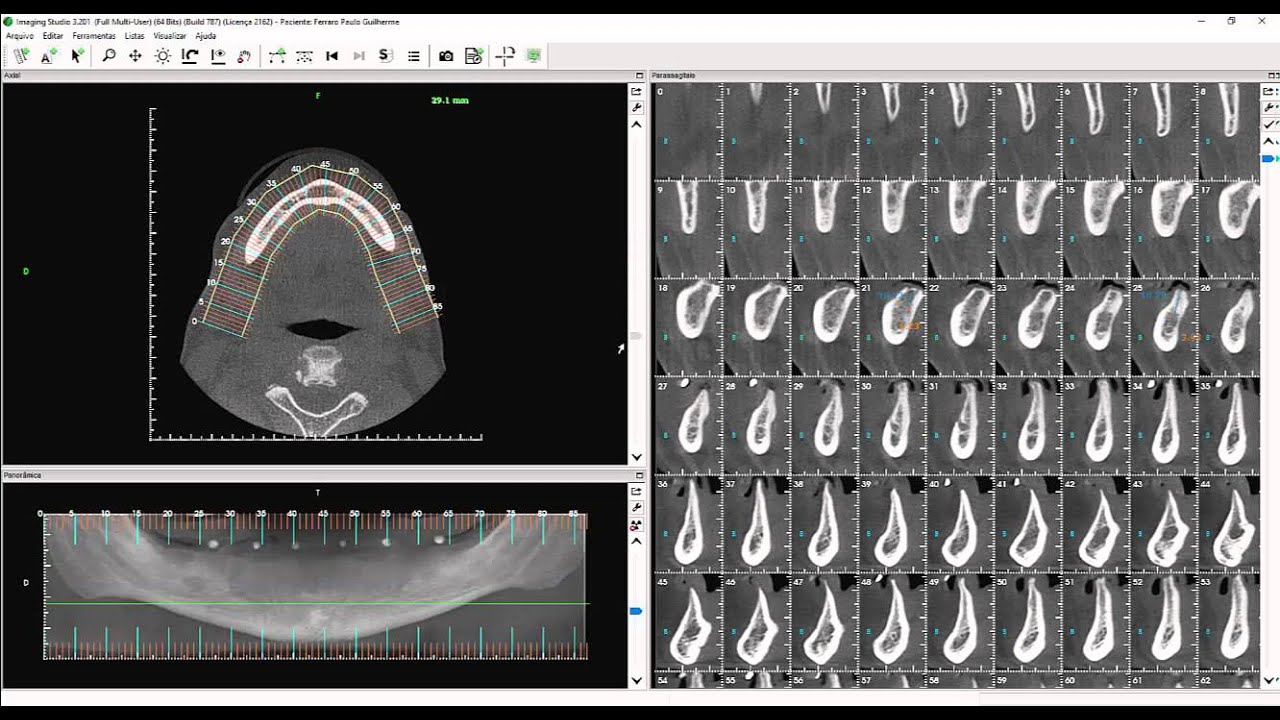Step Panorâmica slider up with arrow
Viewport: 1280px width, 720px height.
[636, 540]
